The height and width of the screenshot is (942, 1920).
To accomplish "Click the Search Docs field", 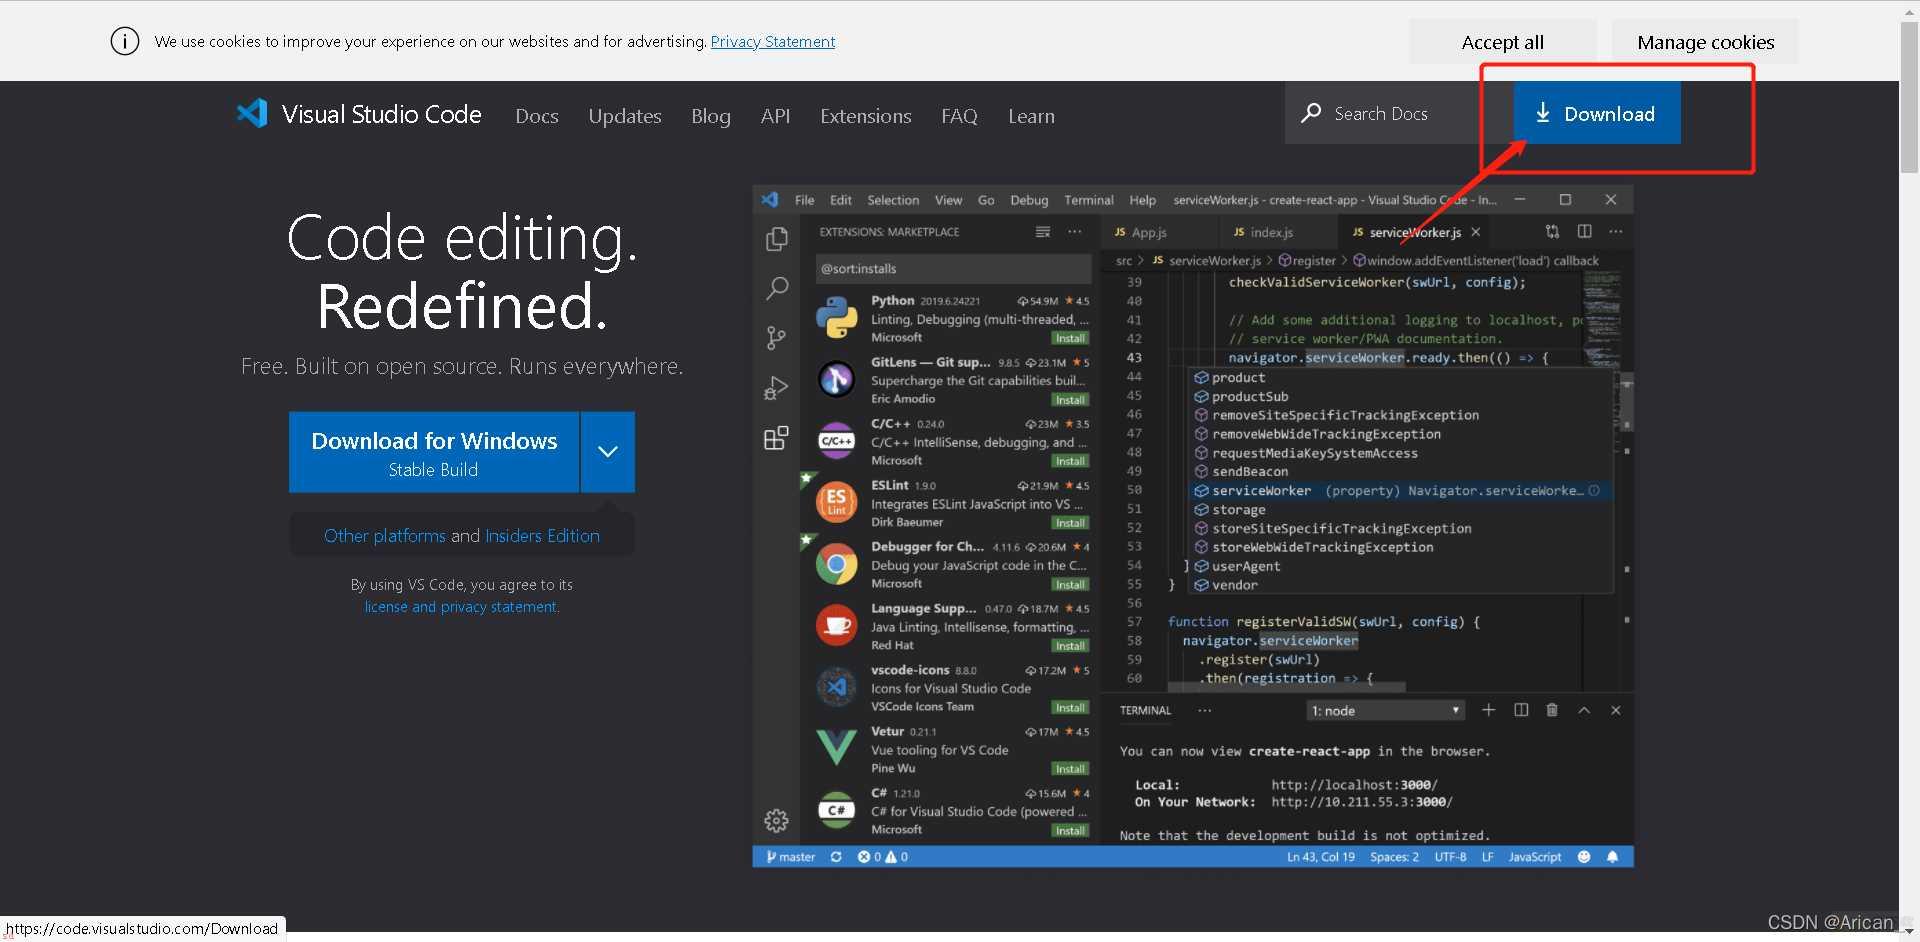I will (x=1398, y=113).
